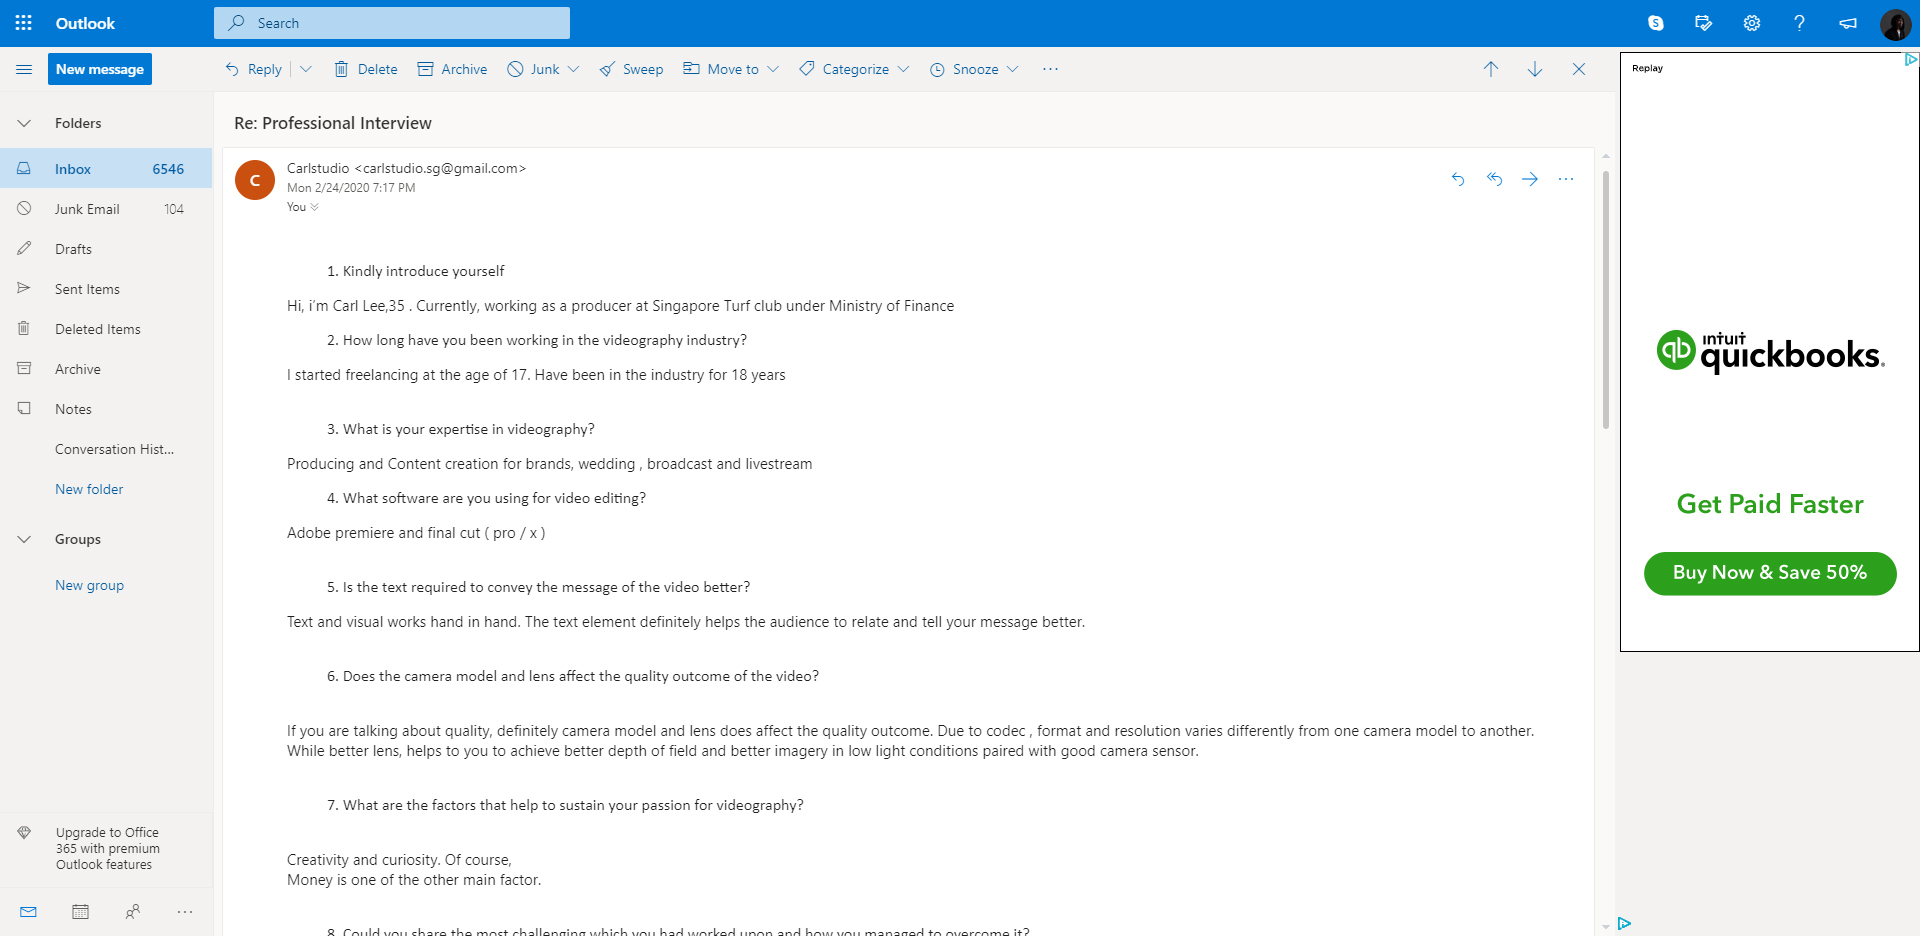This screenshot has width=1920, height=936.
Task: Select the Junk Email folder
Action: coord(87,209)
